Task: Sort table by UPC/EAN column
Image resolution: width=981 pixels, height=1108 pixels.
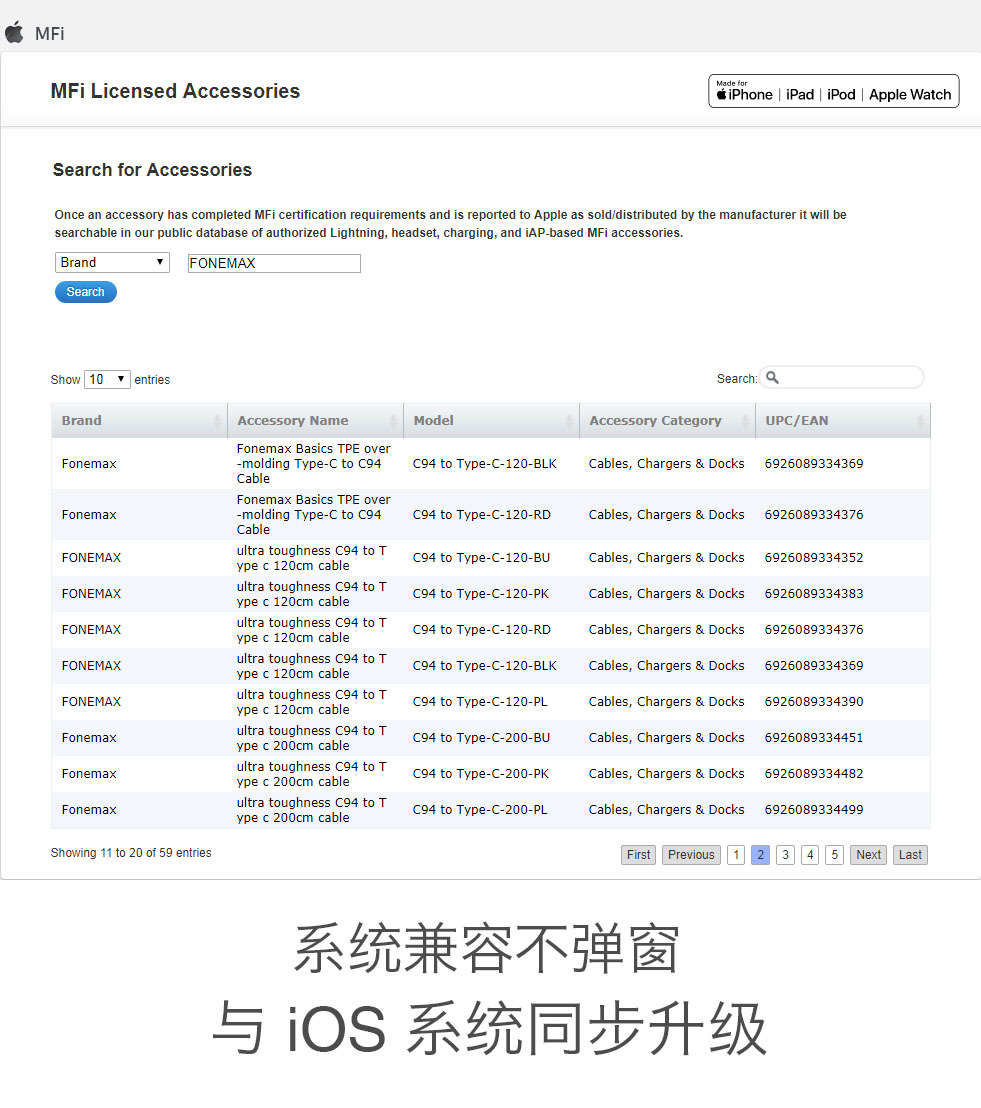Action: pyautogui.click(x=843, y=420)
